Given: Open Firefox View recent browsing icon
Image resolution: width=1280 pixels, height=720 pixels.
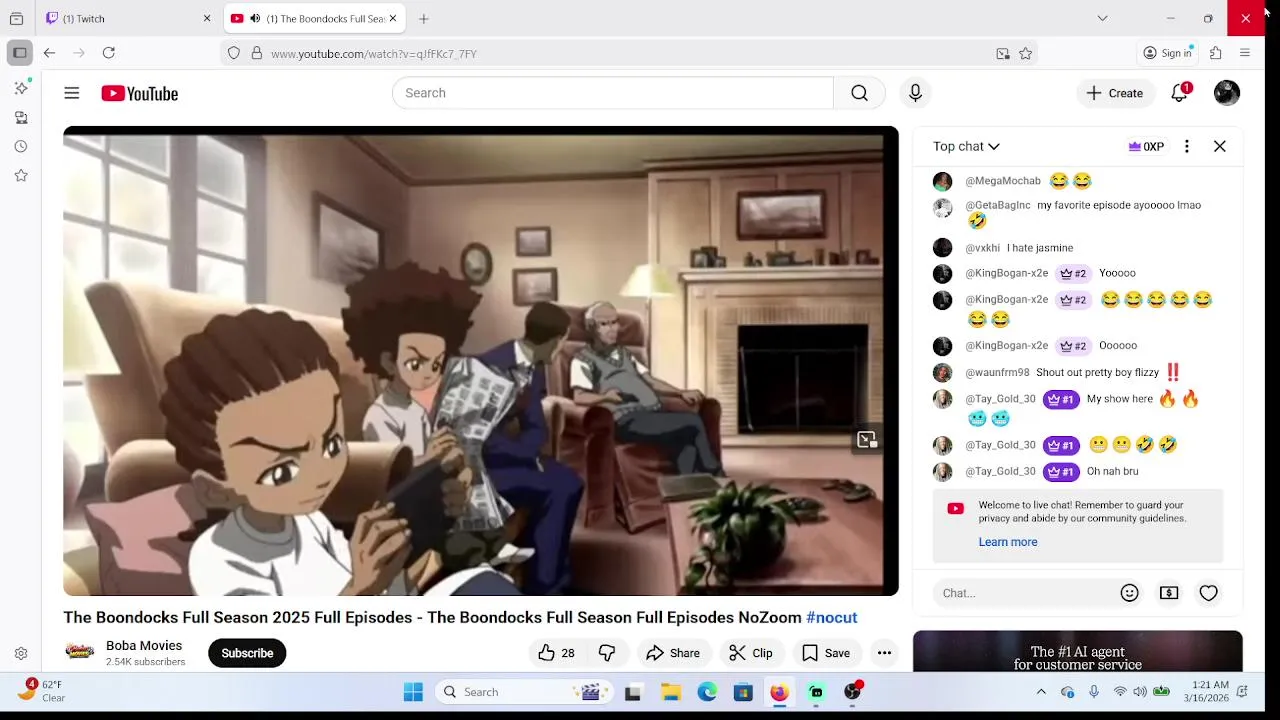Looking at the screenshot, I should coord(16,18).
